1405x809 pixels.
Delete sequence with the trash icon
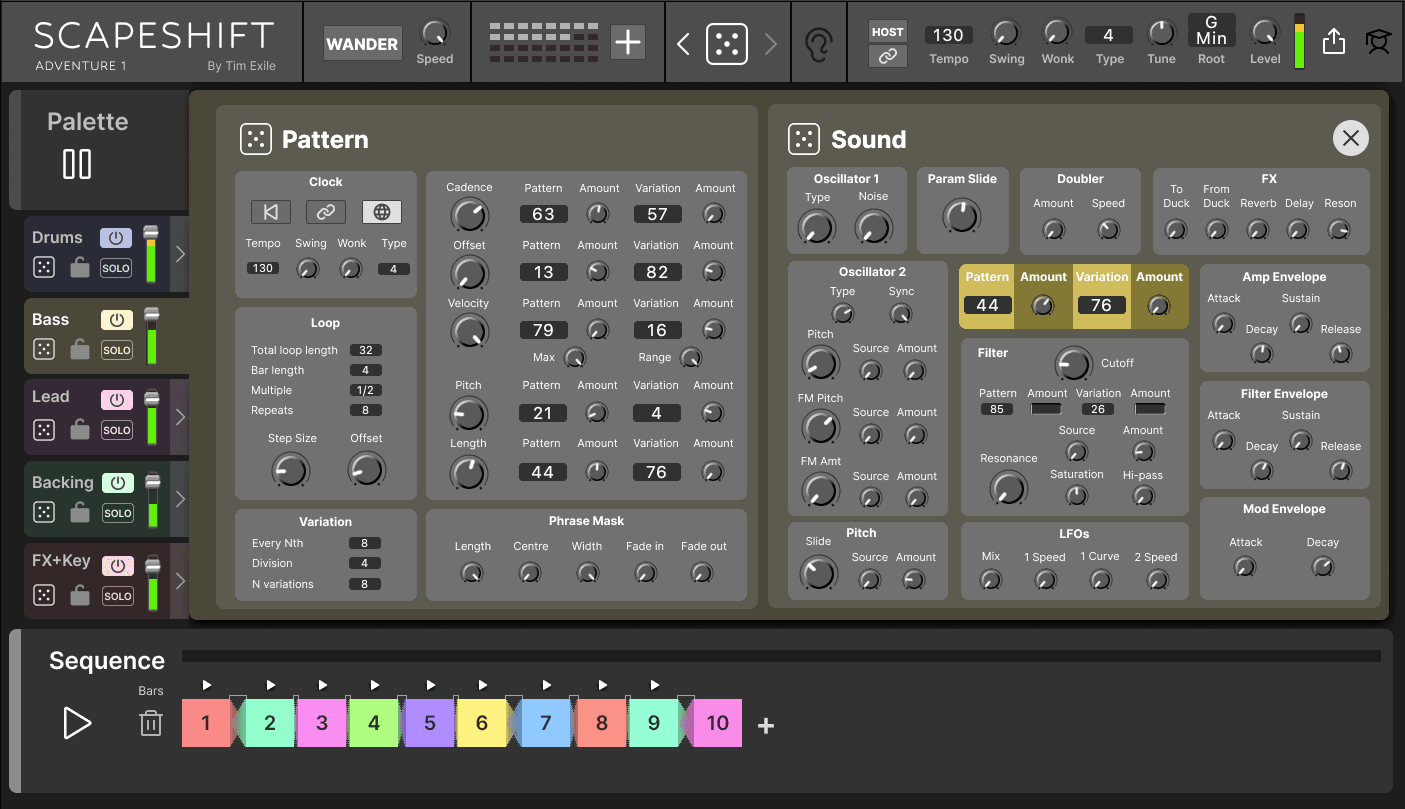point(150,723)
